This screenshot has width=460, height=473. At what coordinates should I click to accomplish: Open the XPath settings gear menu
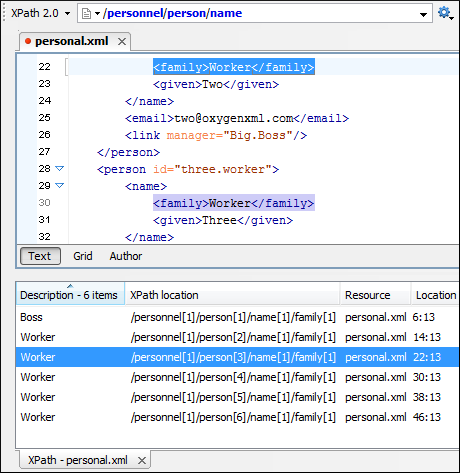click(445, 13)
